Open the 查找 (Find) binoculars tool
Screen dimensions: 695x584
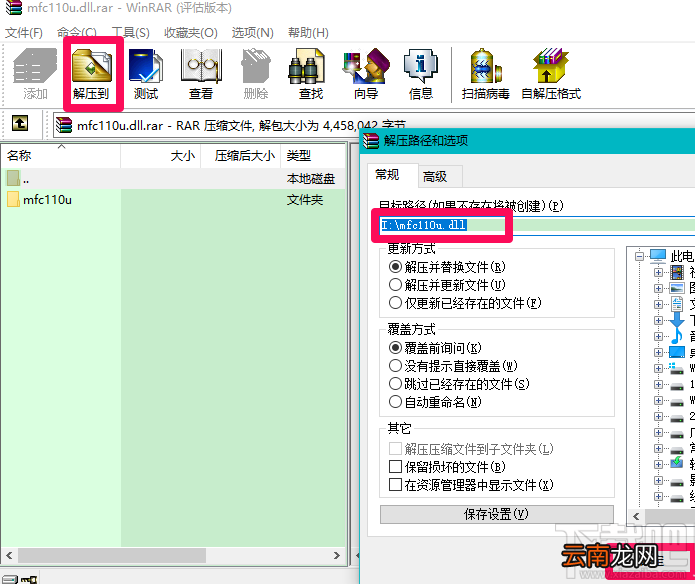tap(307, 66)
